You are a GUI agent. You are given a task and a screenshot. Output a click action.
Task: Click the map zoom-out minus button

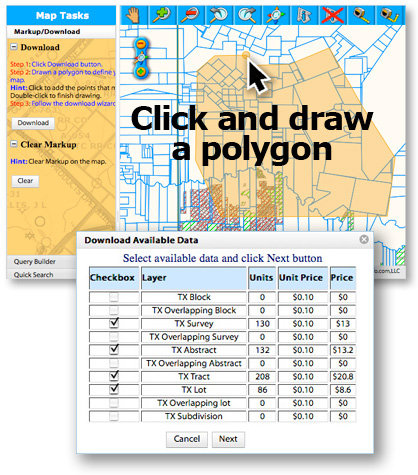[x=141, y=44]
